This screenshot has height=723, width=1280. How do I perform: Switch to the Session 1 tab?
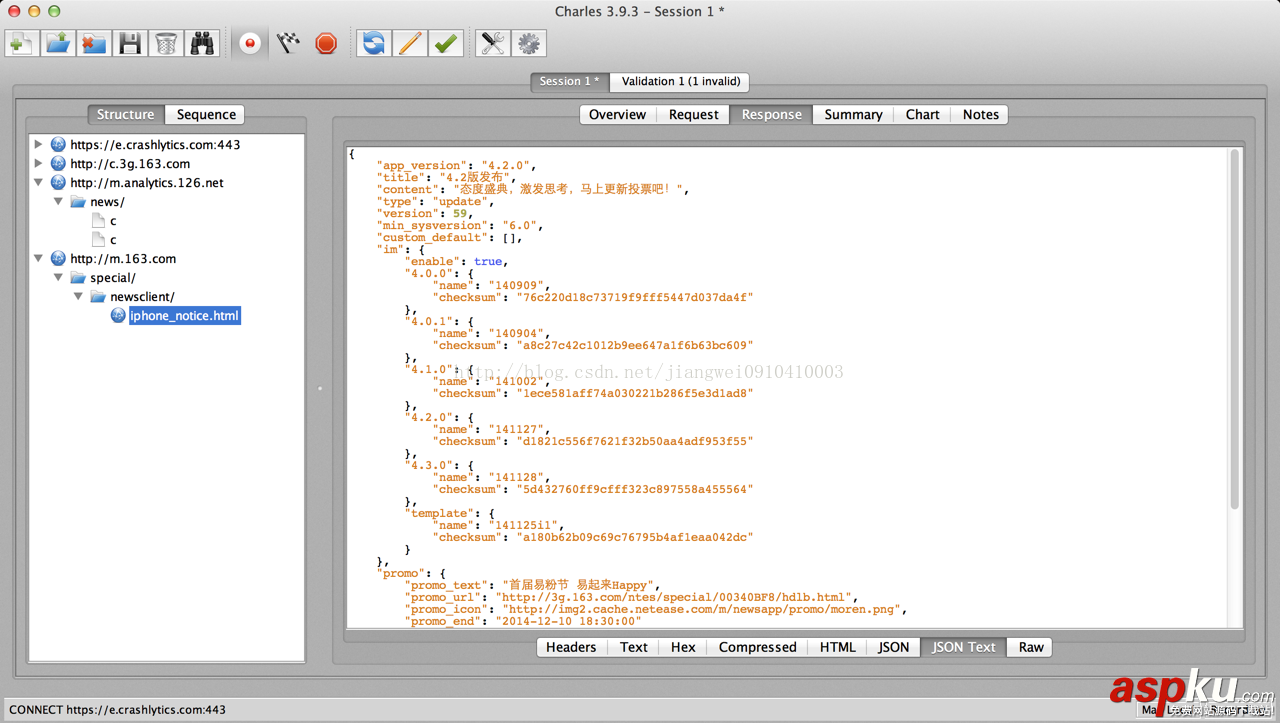tap(570, 82)
